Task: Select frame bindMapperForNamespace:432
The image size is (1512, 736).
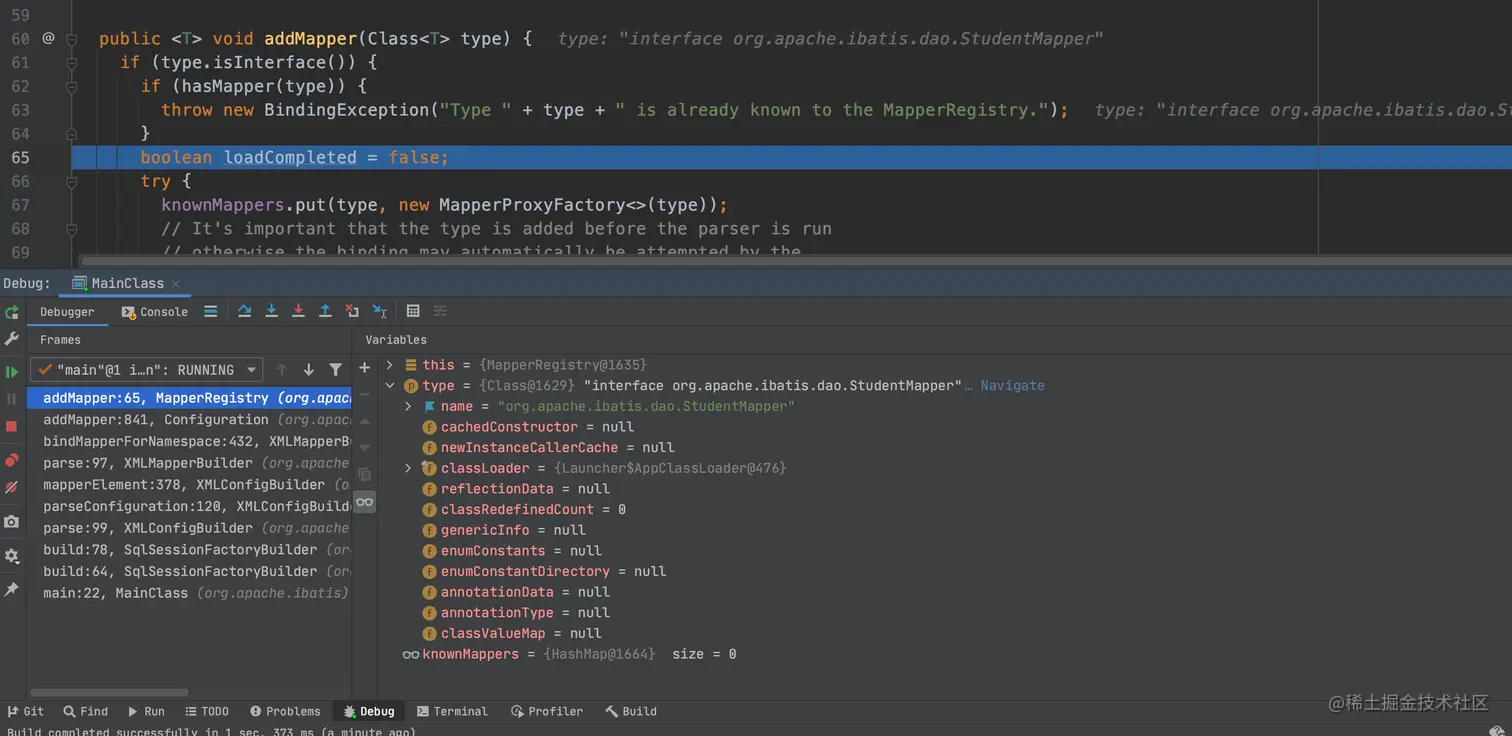Action: click(x=190, y=441)
